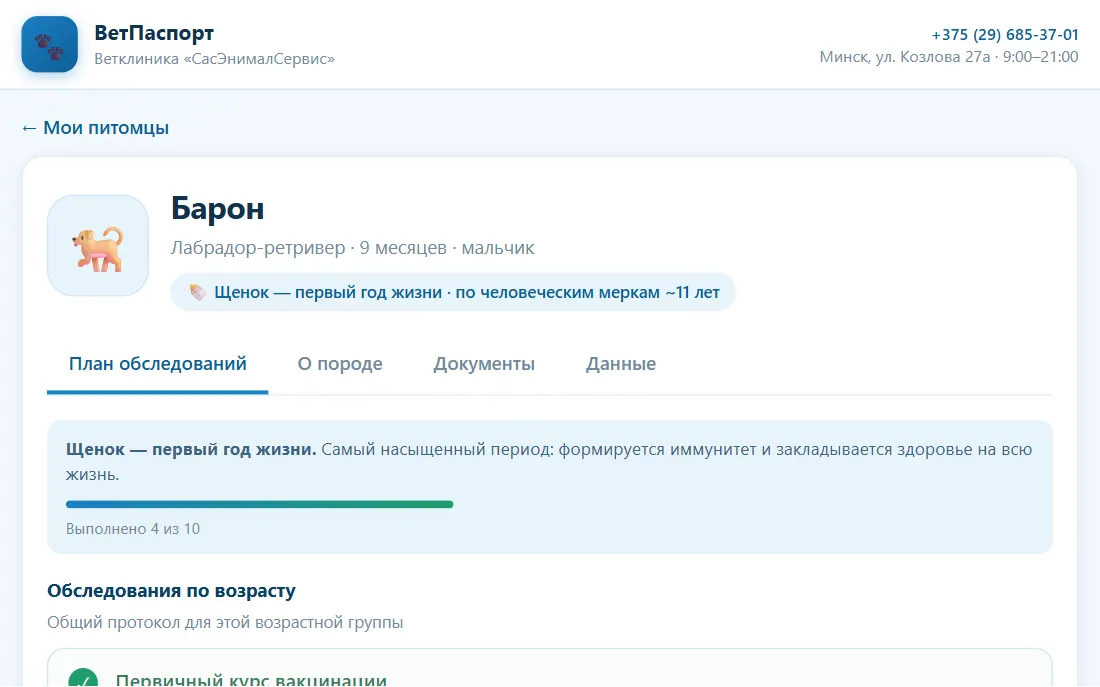
Task: Click the Щенок — первый год жизни badge
Action: pyautogui.click(x=453, y=292)
